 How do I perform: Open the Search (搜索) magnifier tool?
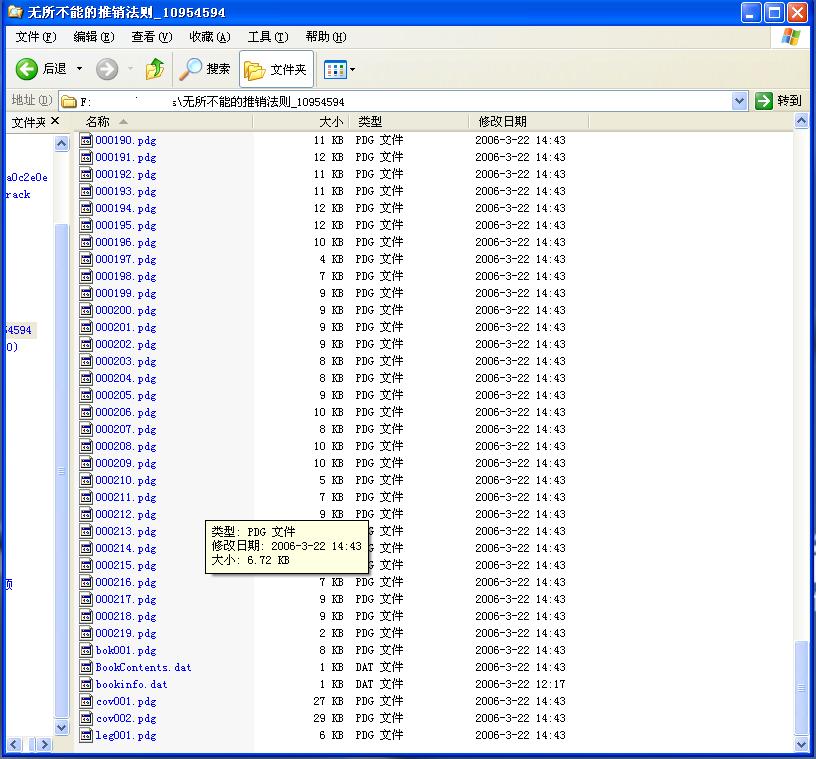[190, 69]
